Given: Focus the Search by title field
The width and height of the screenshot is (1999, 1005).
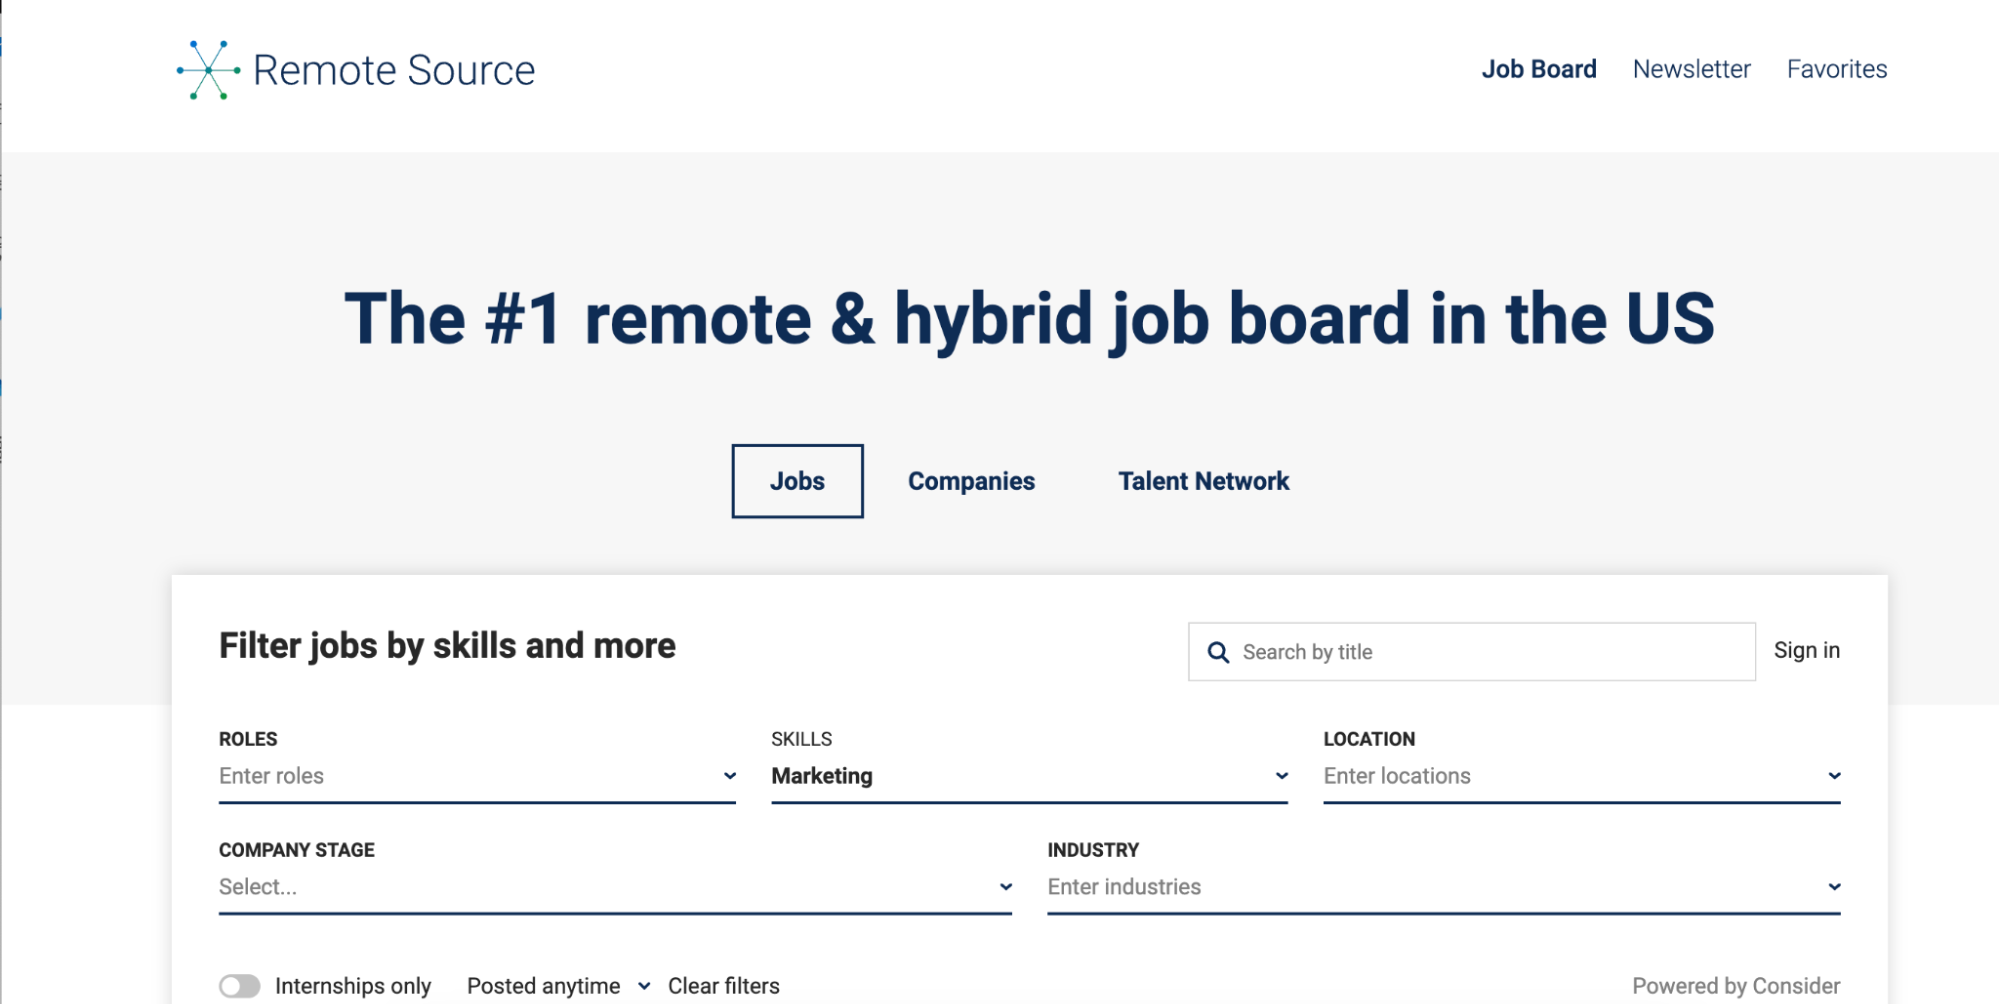Looking at the screenshot, I should (1471, 652).
